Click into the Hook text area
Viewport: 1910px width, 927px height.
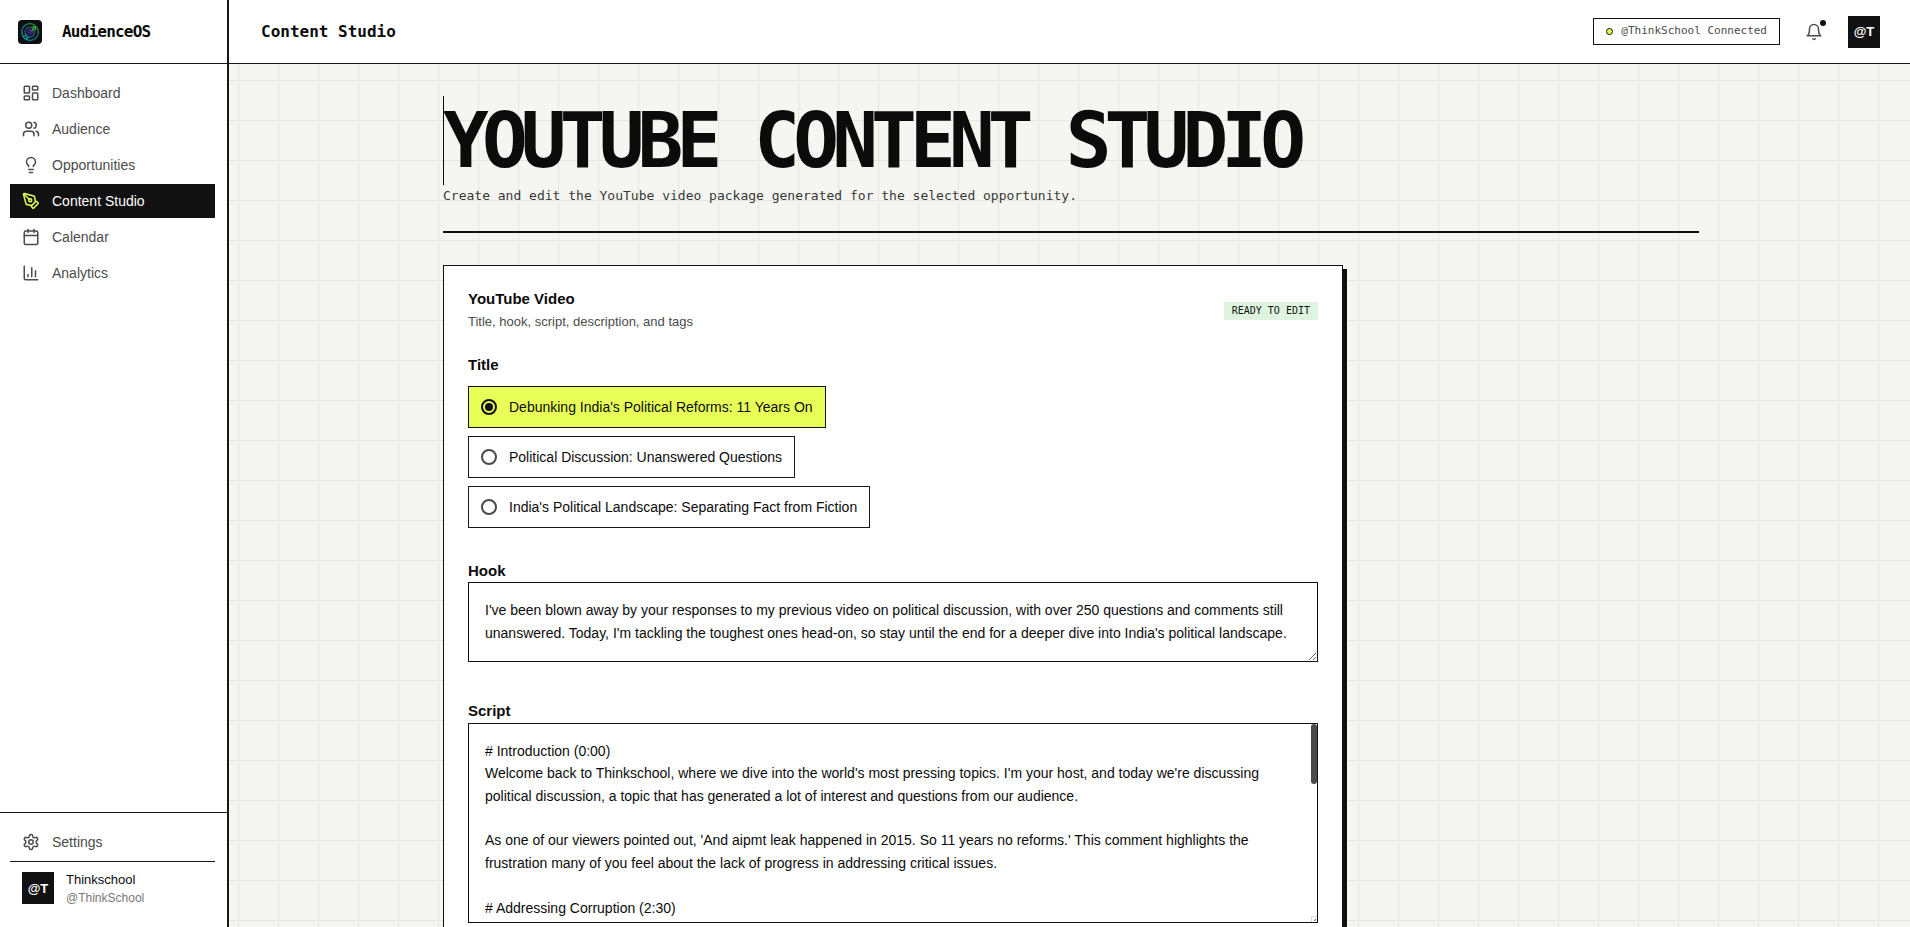pos(893,622)
